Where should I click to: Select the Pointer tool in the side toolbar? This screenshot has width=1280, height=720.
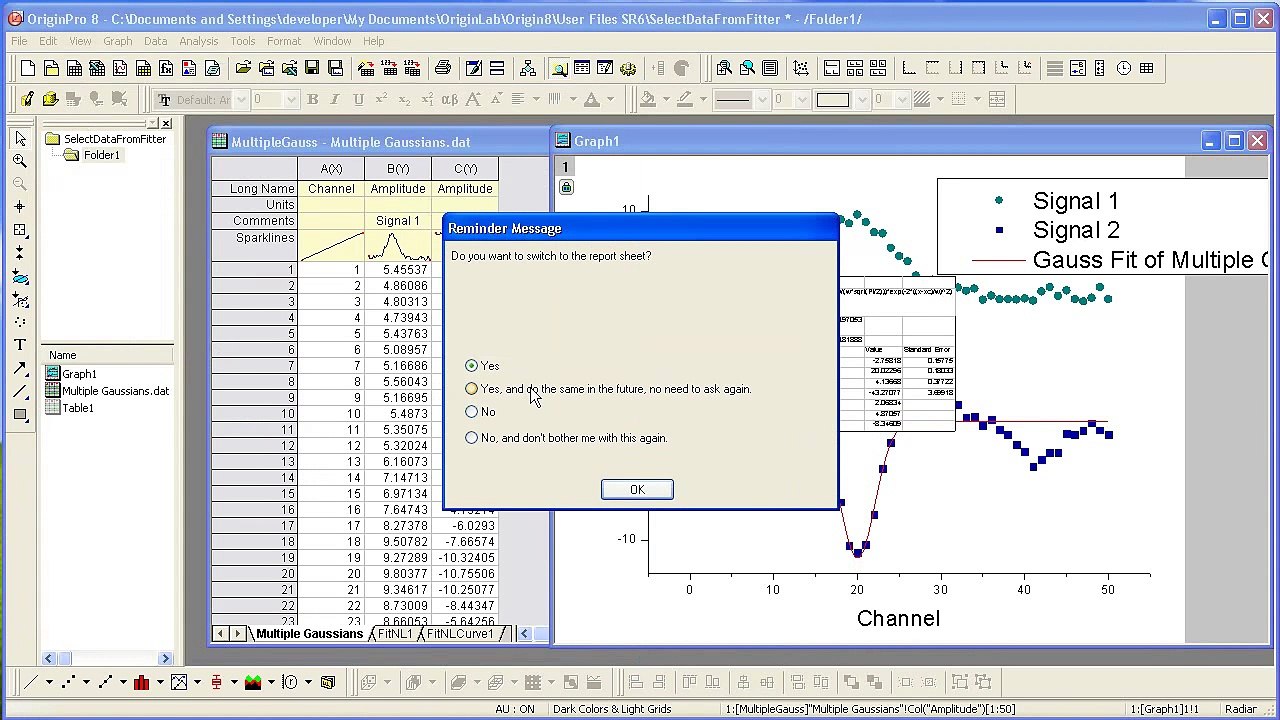point(20,138)
